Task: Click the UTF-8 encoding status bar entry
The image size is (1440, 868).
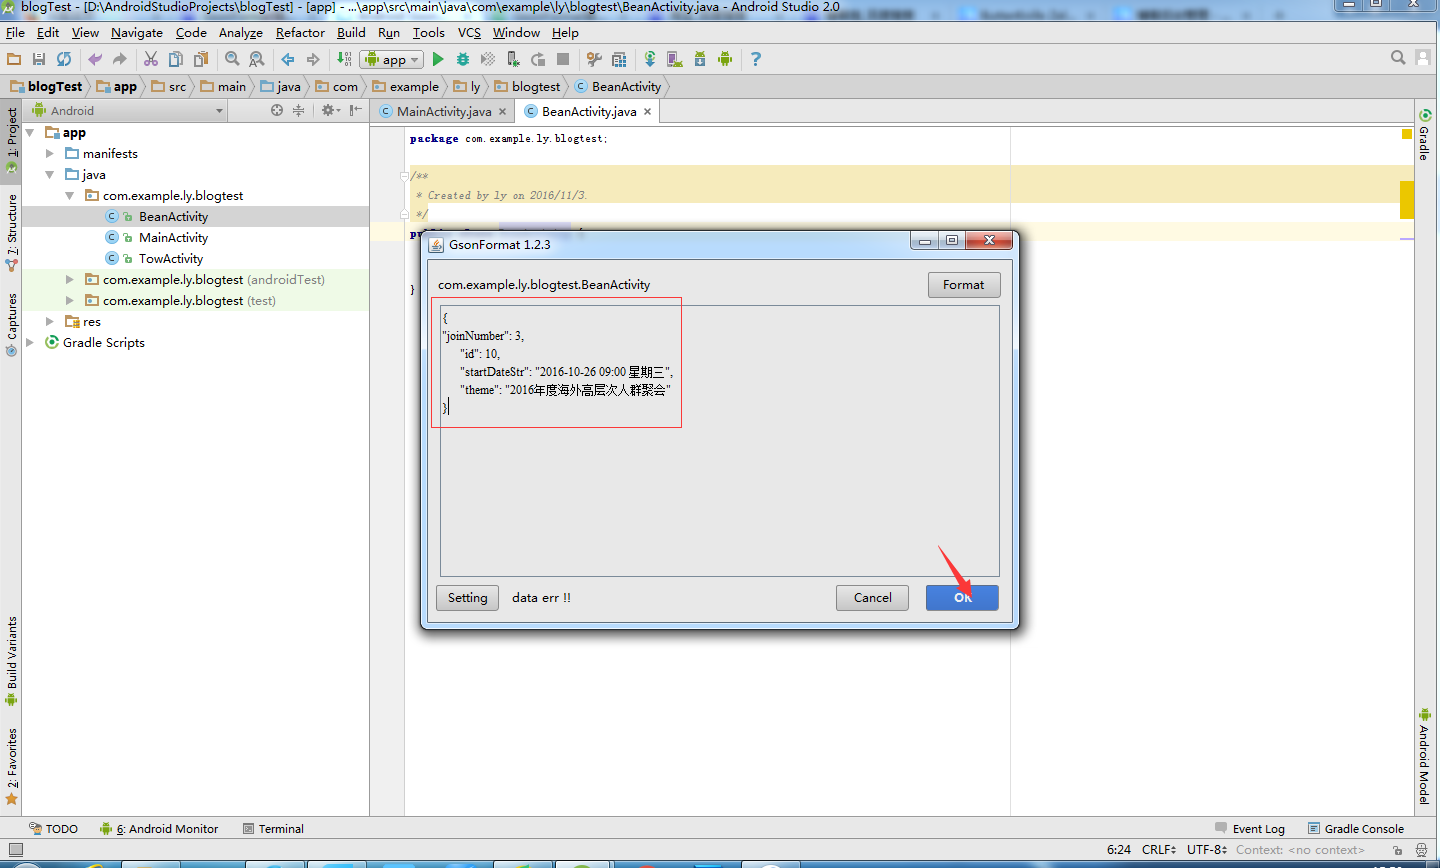Action: coord(1206,850)
